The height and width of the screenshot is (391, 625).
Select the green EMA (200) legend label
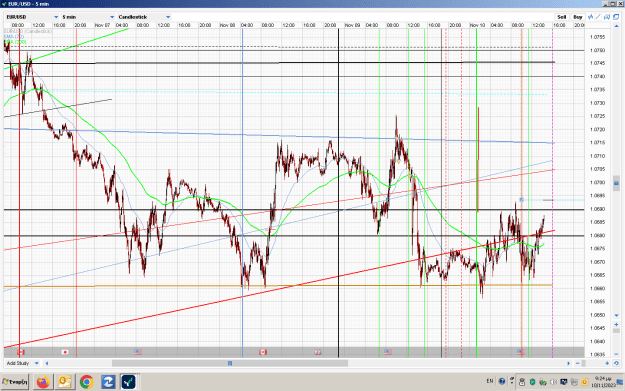(15, 41)
